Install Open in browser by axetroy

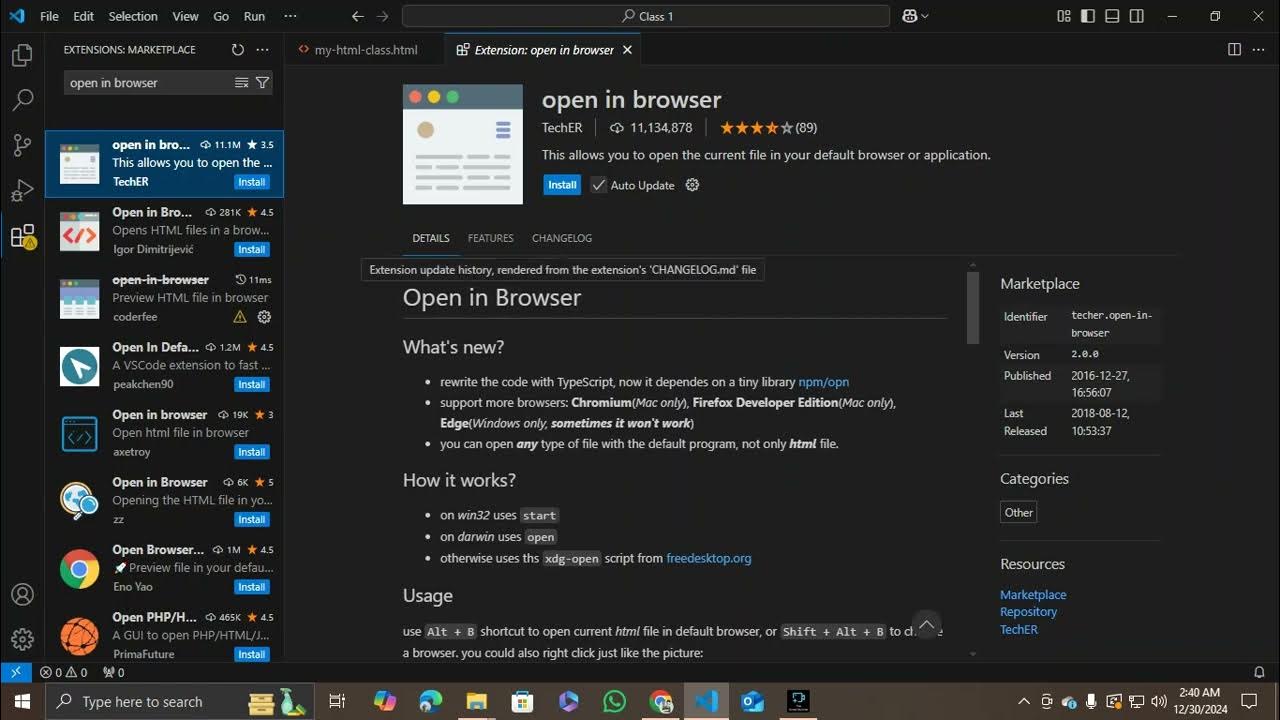(251, 452)
